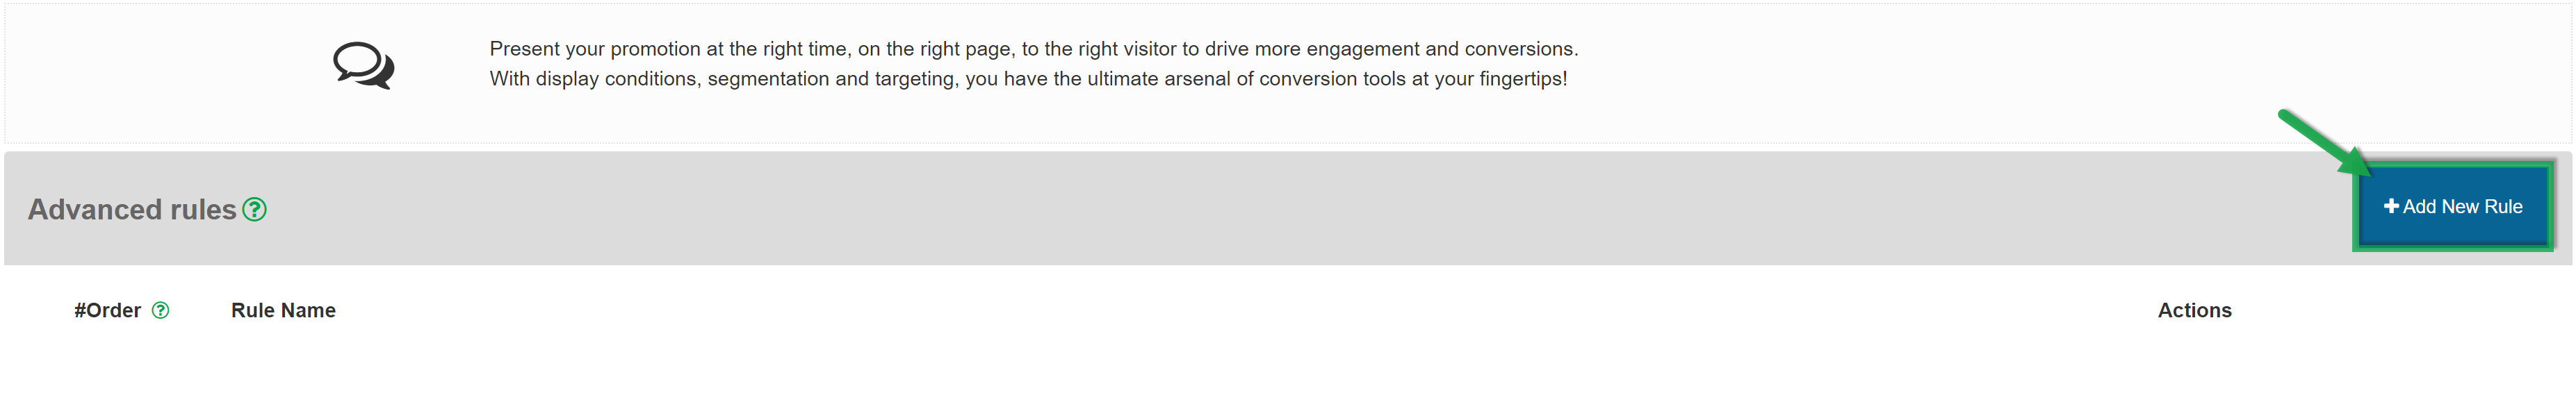The height and width of the screenshot is (418, 2576).
Task: Click the word "fingertips!" in the description
Action: [x=1523, y=79]
